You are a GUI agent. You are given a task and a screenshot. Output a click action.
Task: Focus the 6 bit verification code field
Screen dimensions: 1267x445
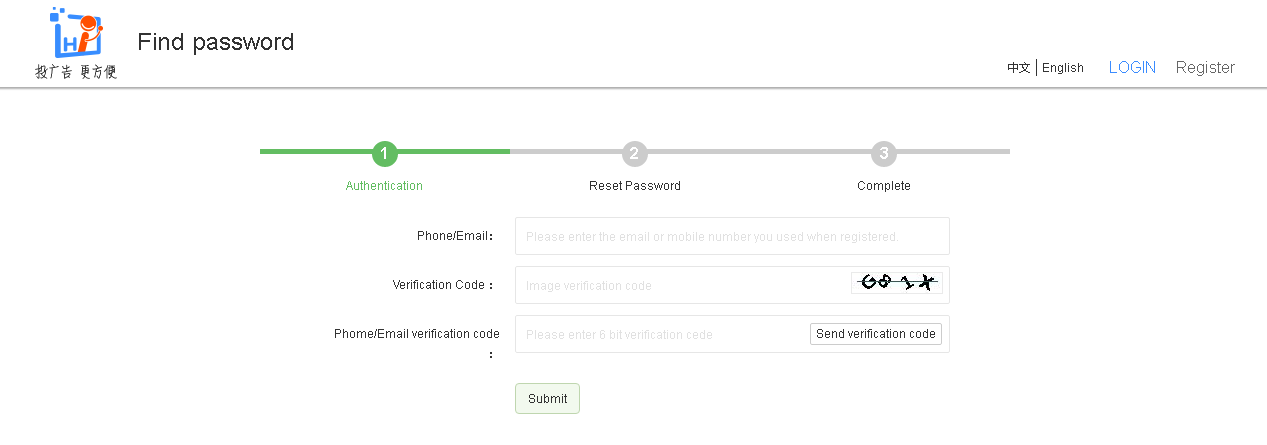tap(662, 334)
